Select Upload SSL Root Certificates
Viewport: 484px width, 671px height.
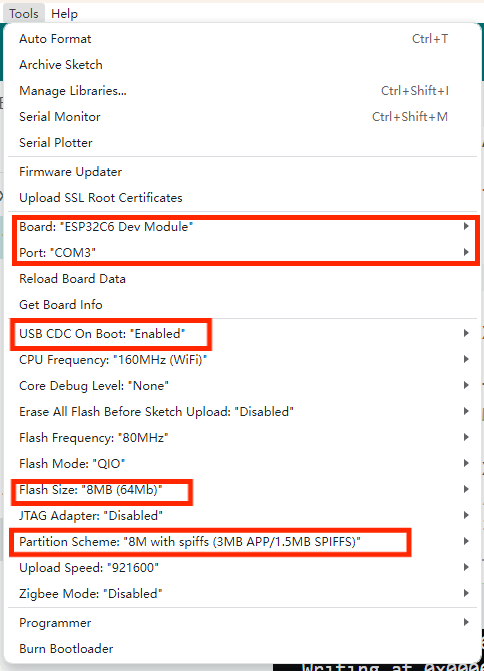click(242, 198)
